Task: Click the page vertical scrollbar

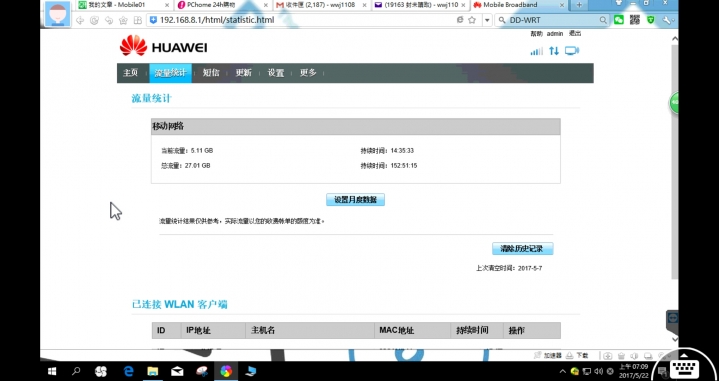Action: (x=675, y=161)
